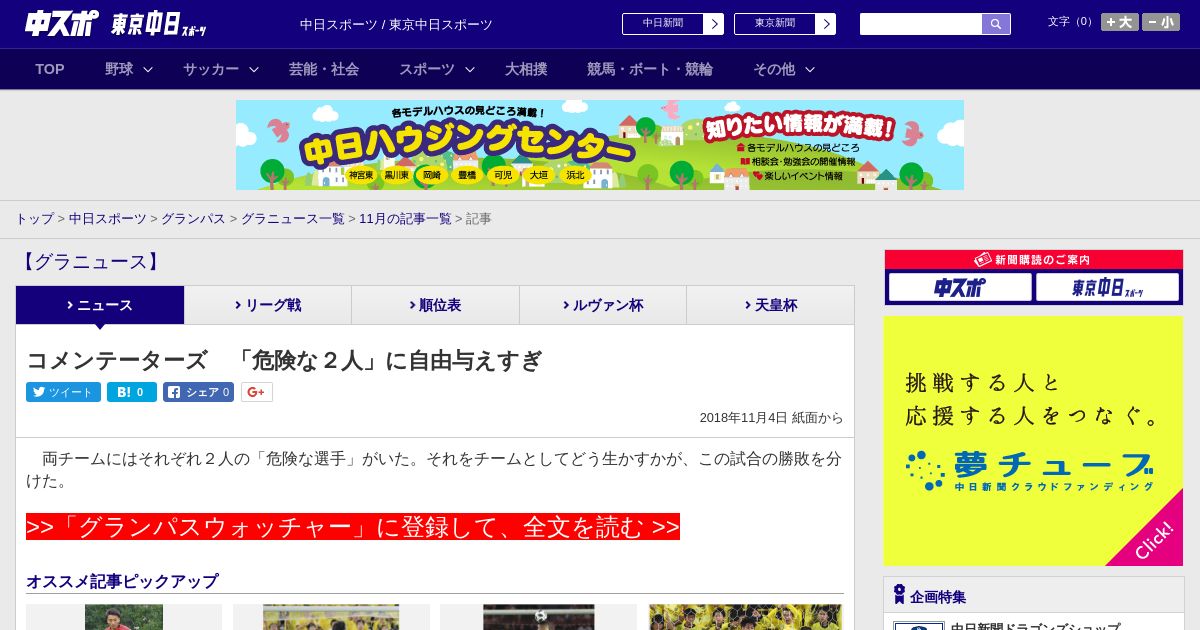Click the article headline コメンテーターズ

tap(284, 360)
